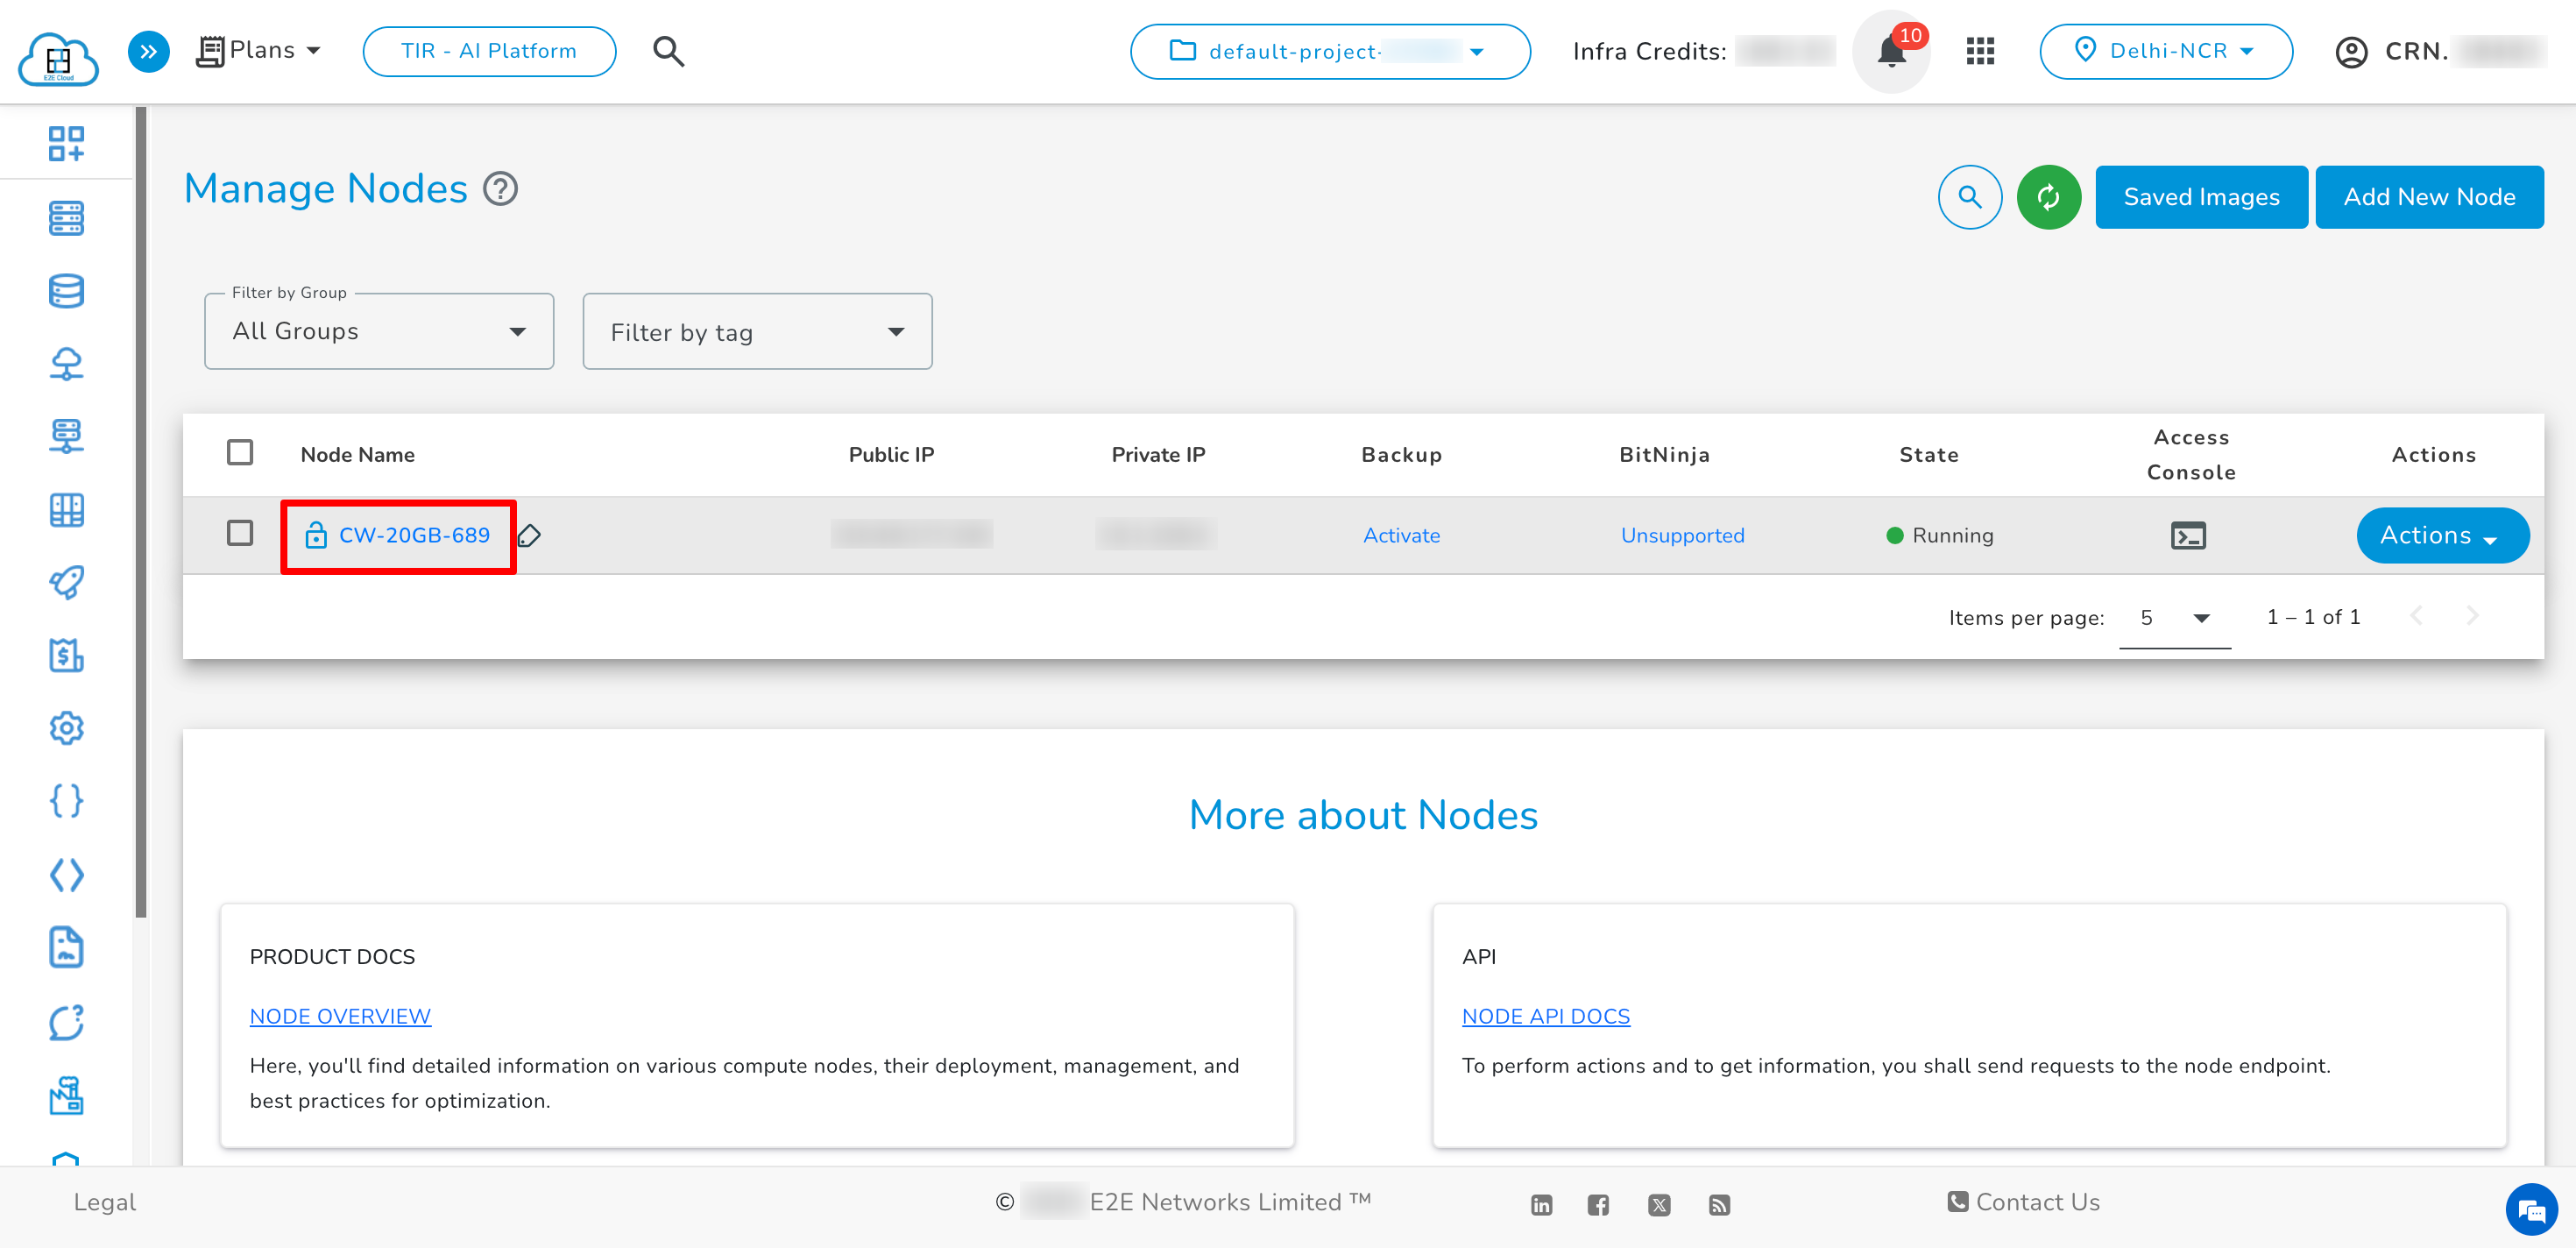2576x1248 pixels.
Task: Open the cloud storage sidebar icon
Action: tap(66, 364)
